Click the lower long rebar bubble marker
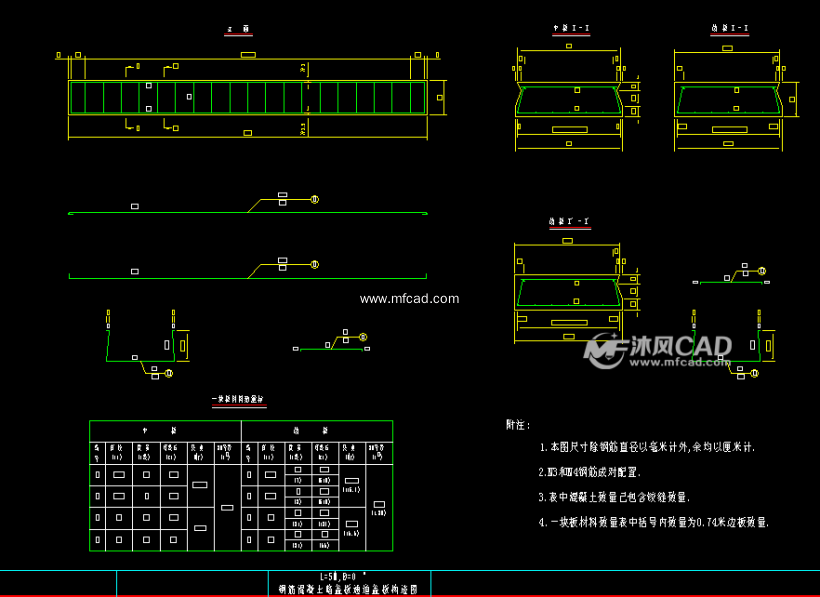The height and width of the screenshot is (597, 820). (x=314, y=265)
